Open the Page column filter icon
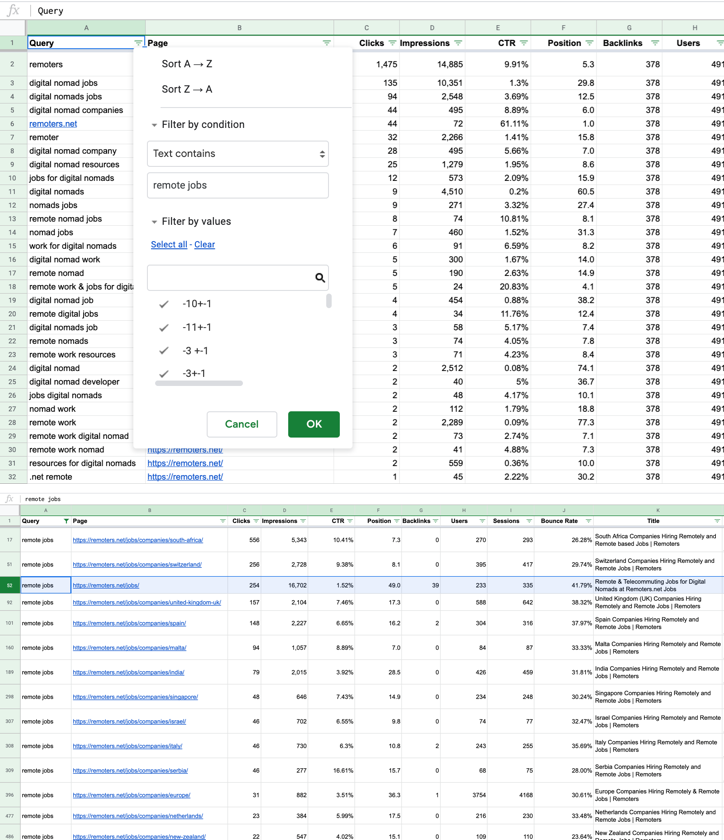Viewport: 724px width, 840px height. click(x=326, y=43)
